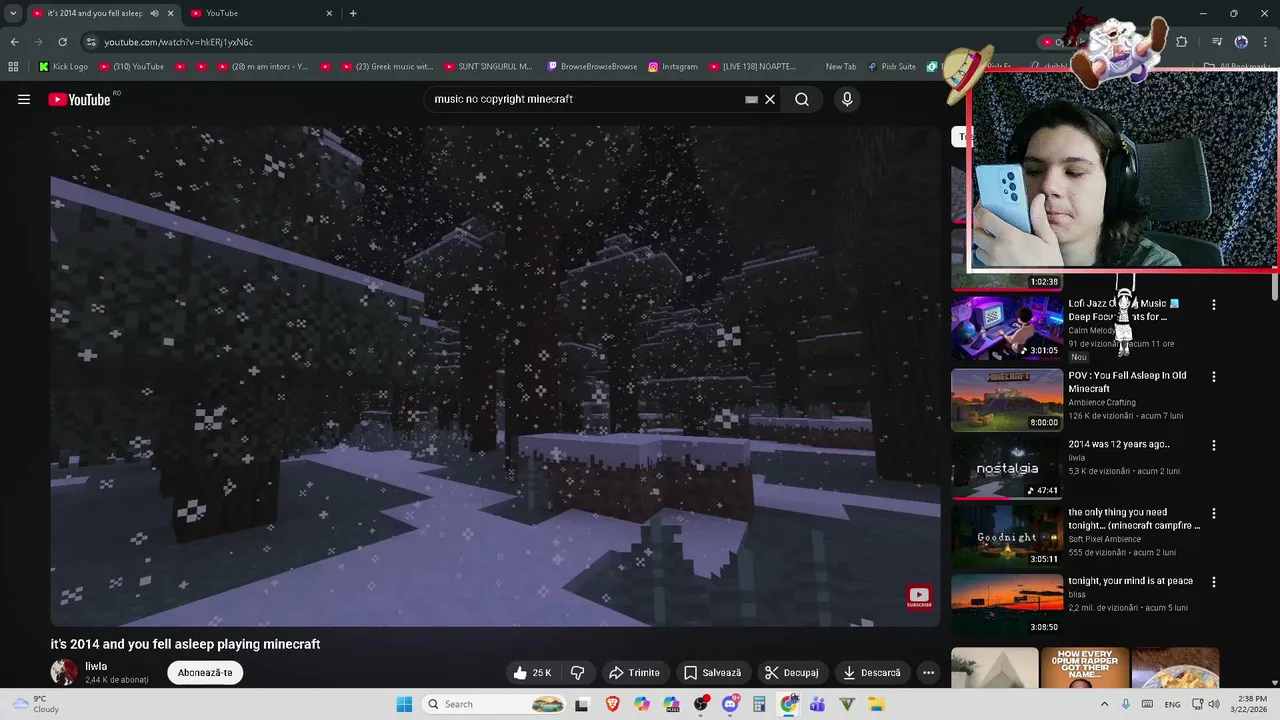Viewport: 1280px width, 720px height.
Task: Start voice search with microphone icon
Action: coord(847,99)
